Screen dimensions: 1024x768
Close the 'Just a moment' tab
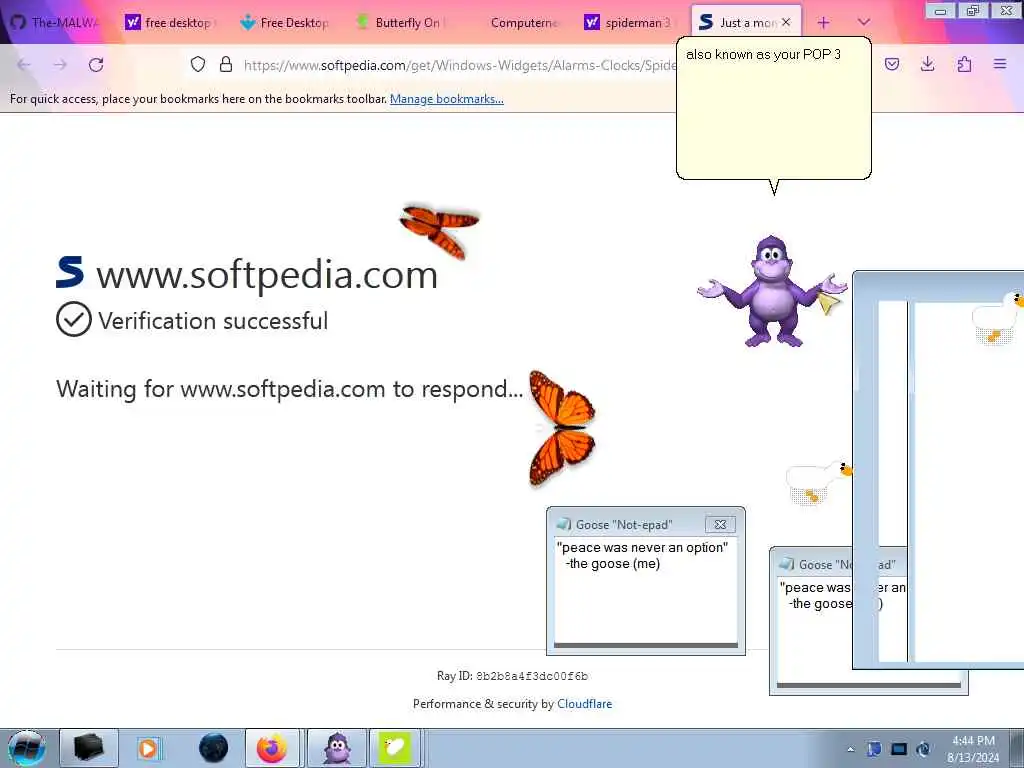[786, 22]
